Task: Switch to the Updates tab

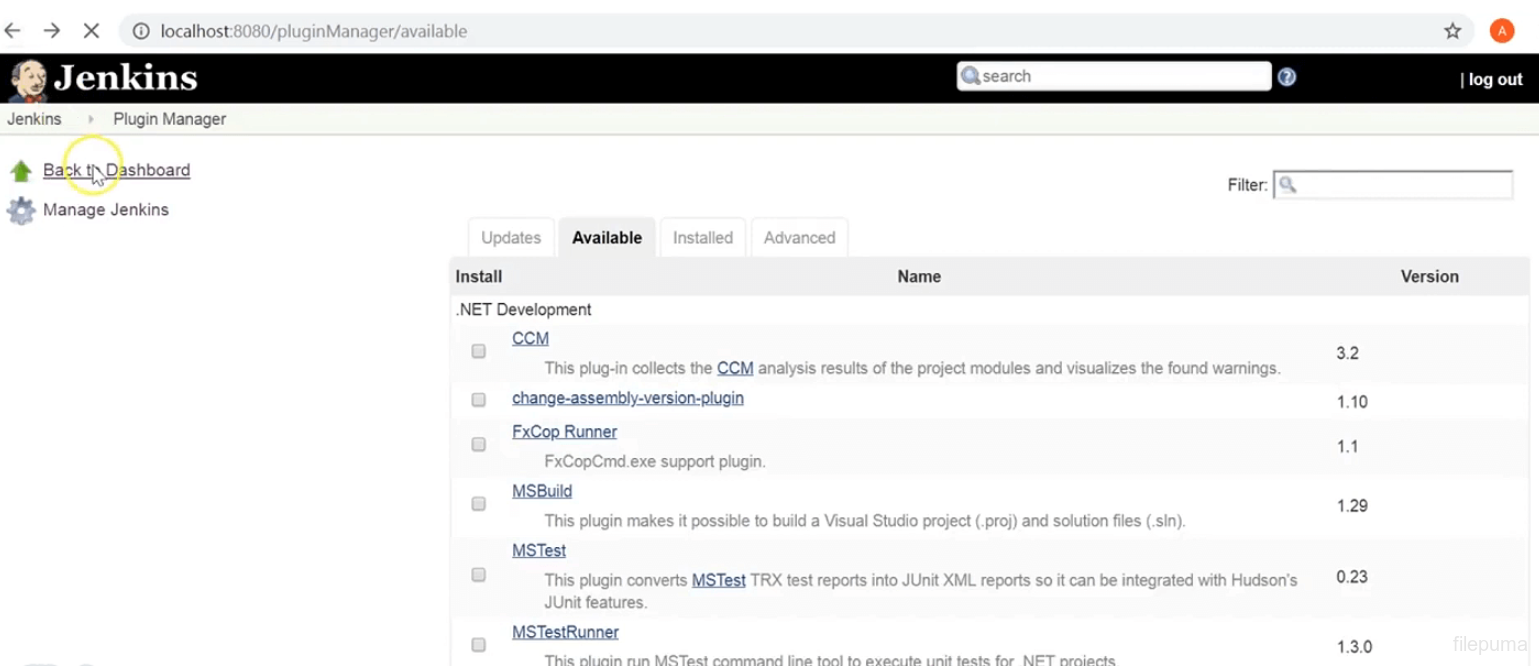Action: point(511,238)
